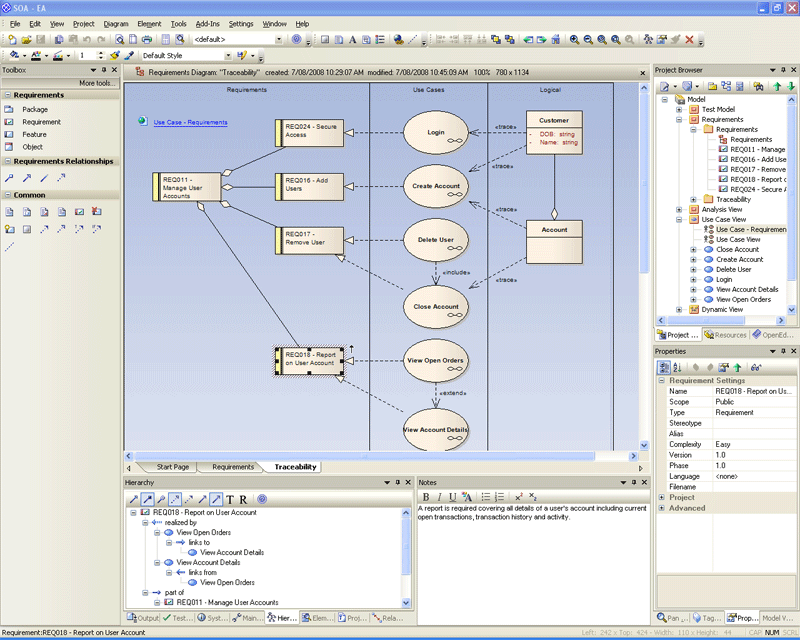Toggle Underline in the Notes toolbar

(451, 497)
